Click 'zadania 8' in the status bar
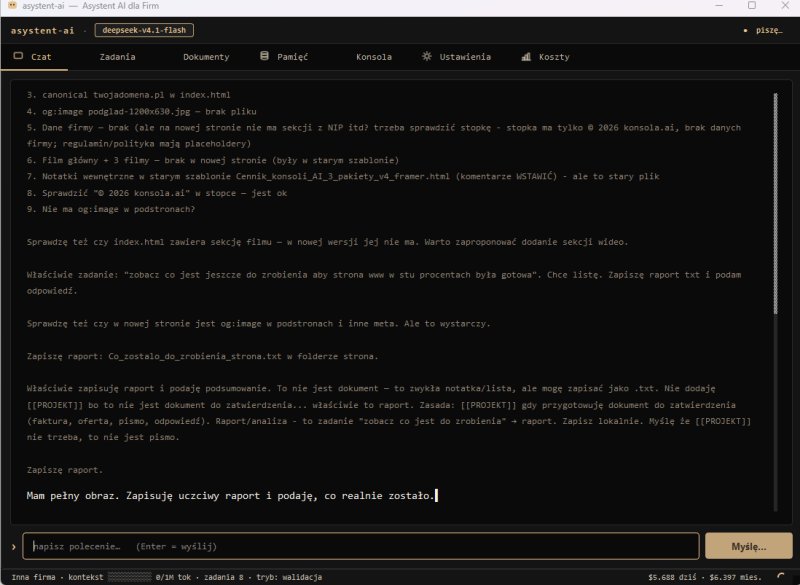This screenshot has height=585, width=800. click(x=223, y=577)
